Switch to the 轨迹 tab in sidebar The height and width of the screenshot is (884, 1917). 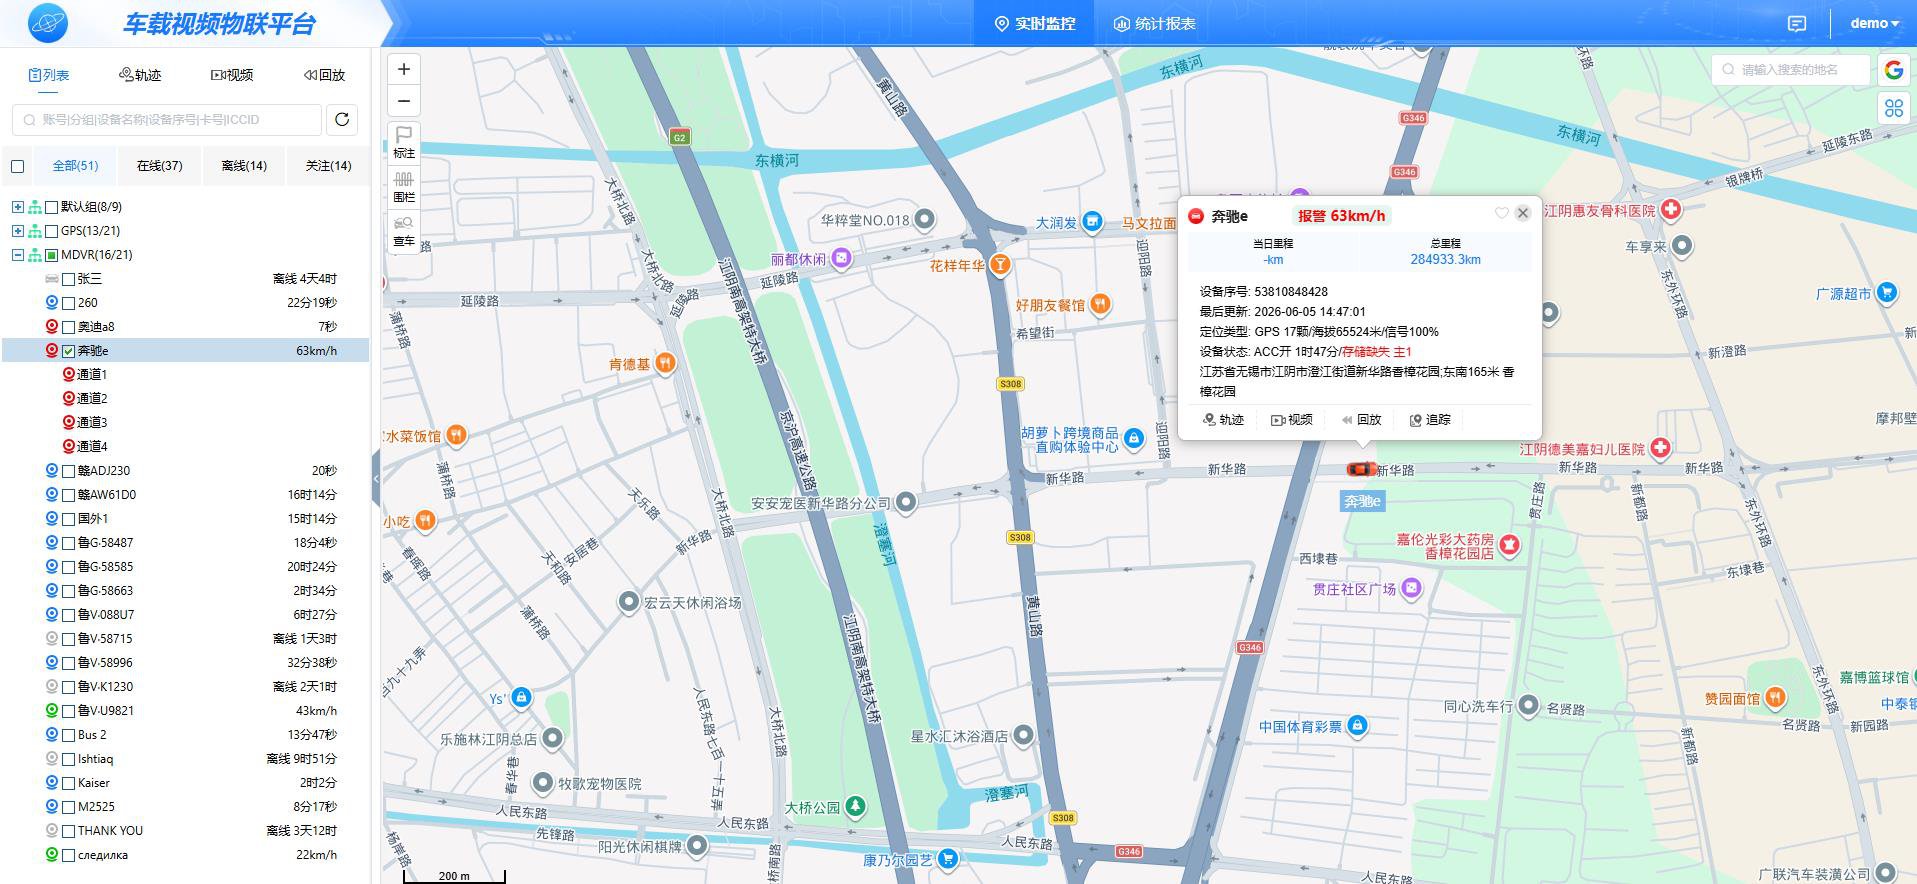click(x=140, y=75)
